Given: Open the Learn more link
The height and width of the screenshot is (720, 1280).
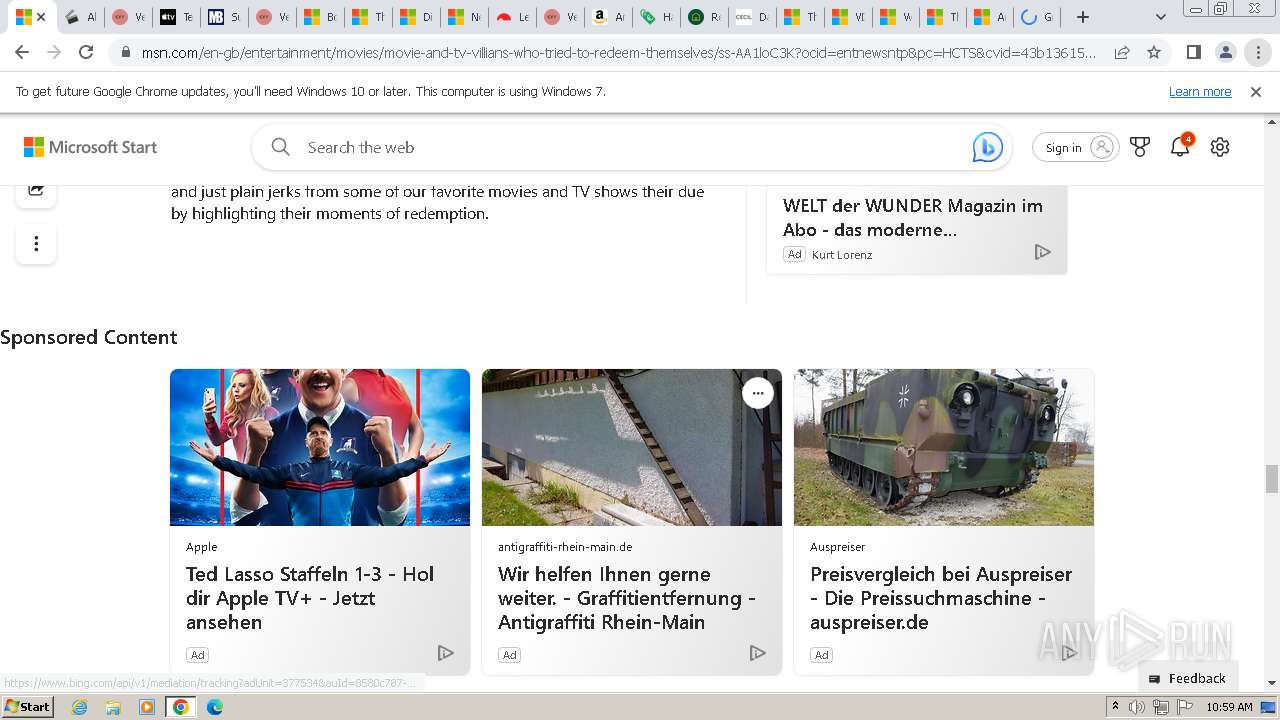Looking at the screenshot, I should pos(1200,91).
